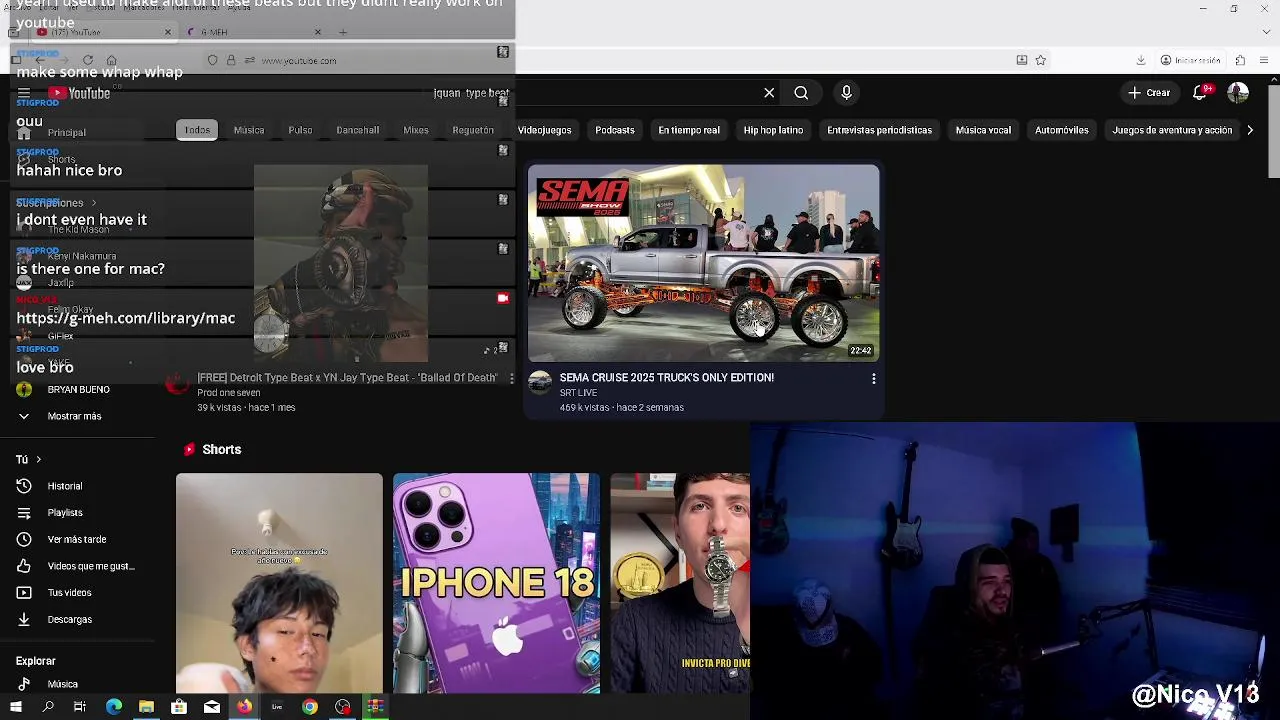Bookmark this page with the star icon
1280x720 pixels.
click(x=1040, y=60)
